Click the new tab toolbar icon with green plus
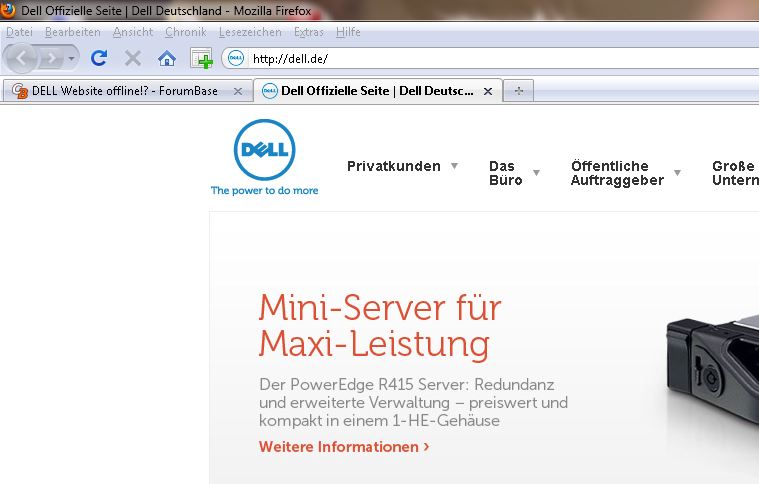The image size is (759, 484). (x=201, y=59)
